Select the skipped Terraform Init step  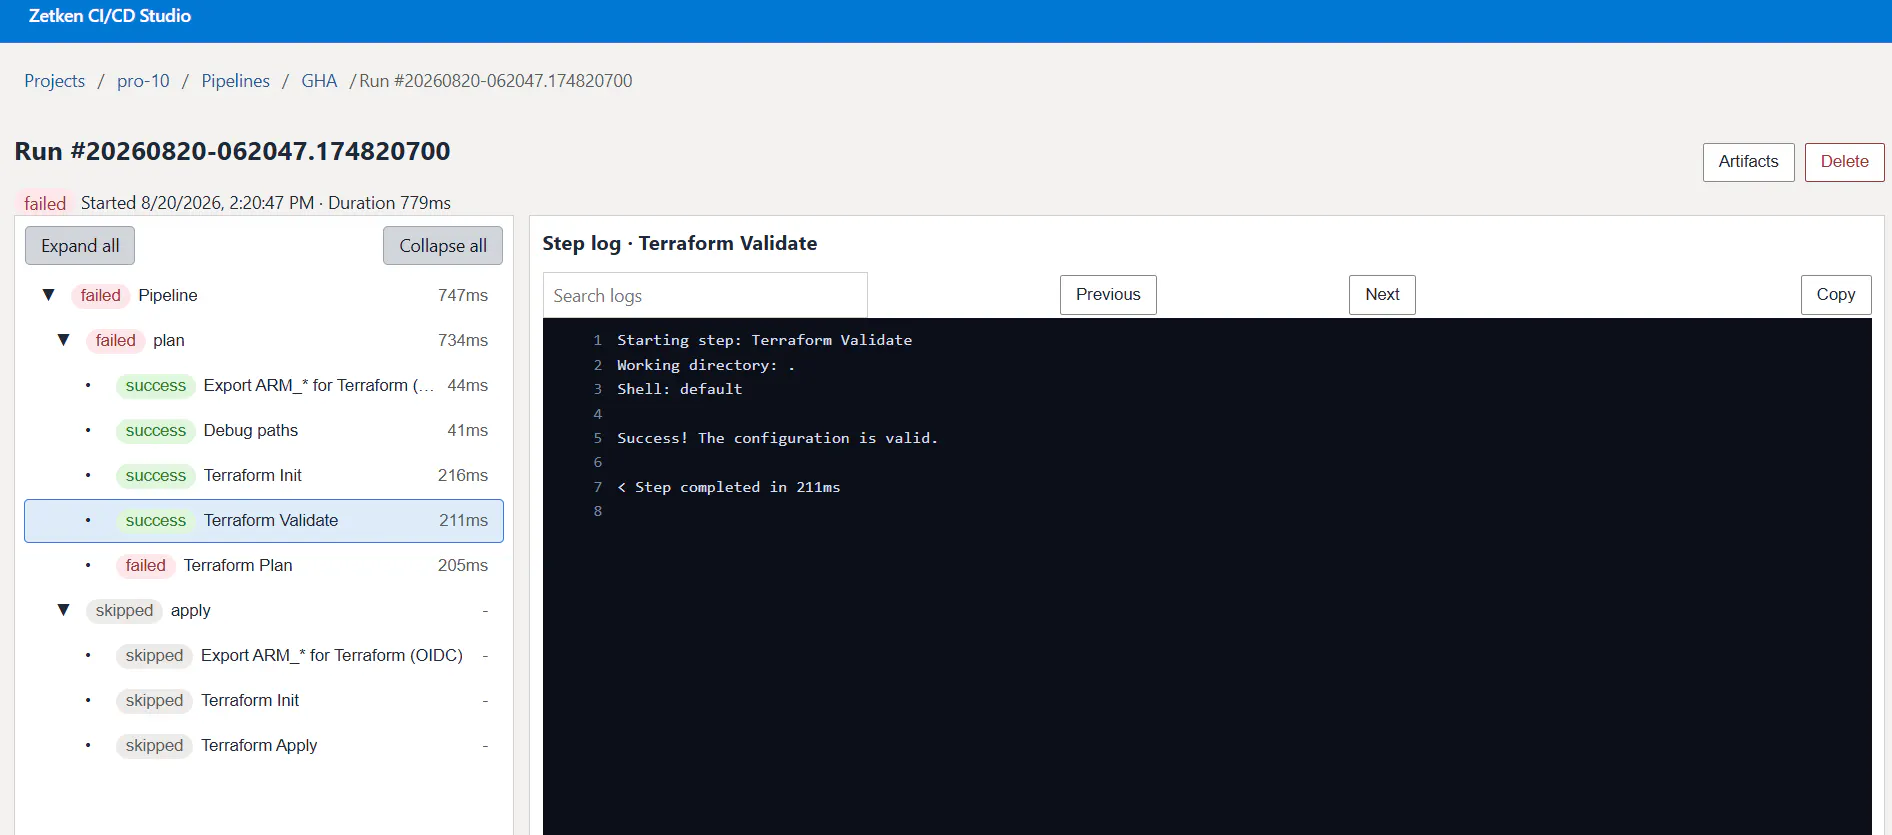264,701
